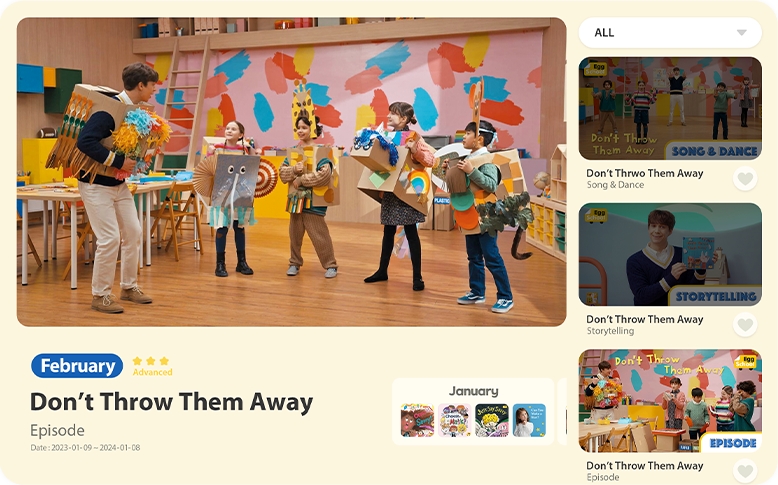Click the three-star Advanced level rating
This screenshot has width=778, height=485.
pyautogui.click(x=152, y=366)
